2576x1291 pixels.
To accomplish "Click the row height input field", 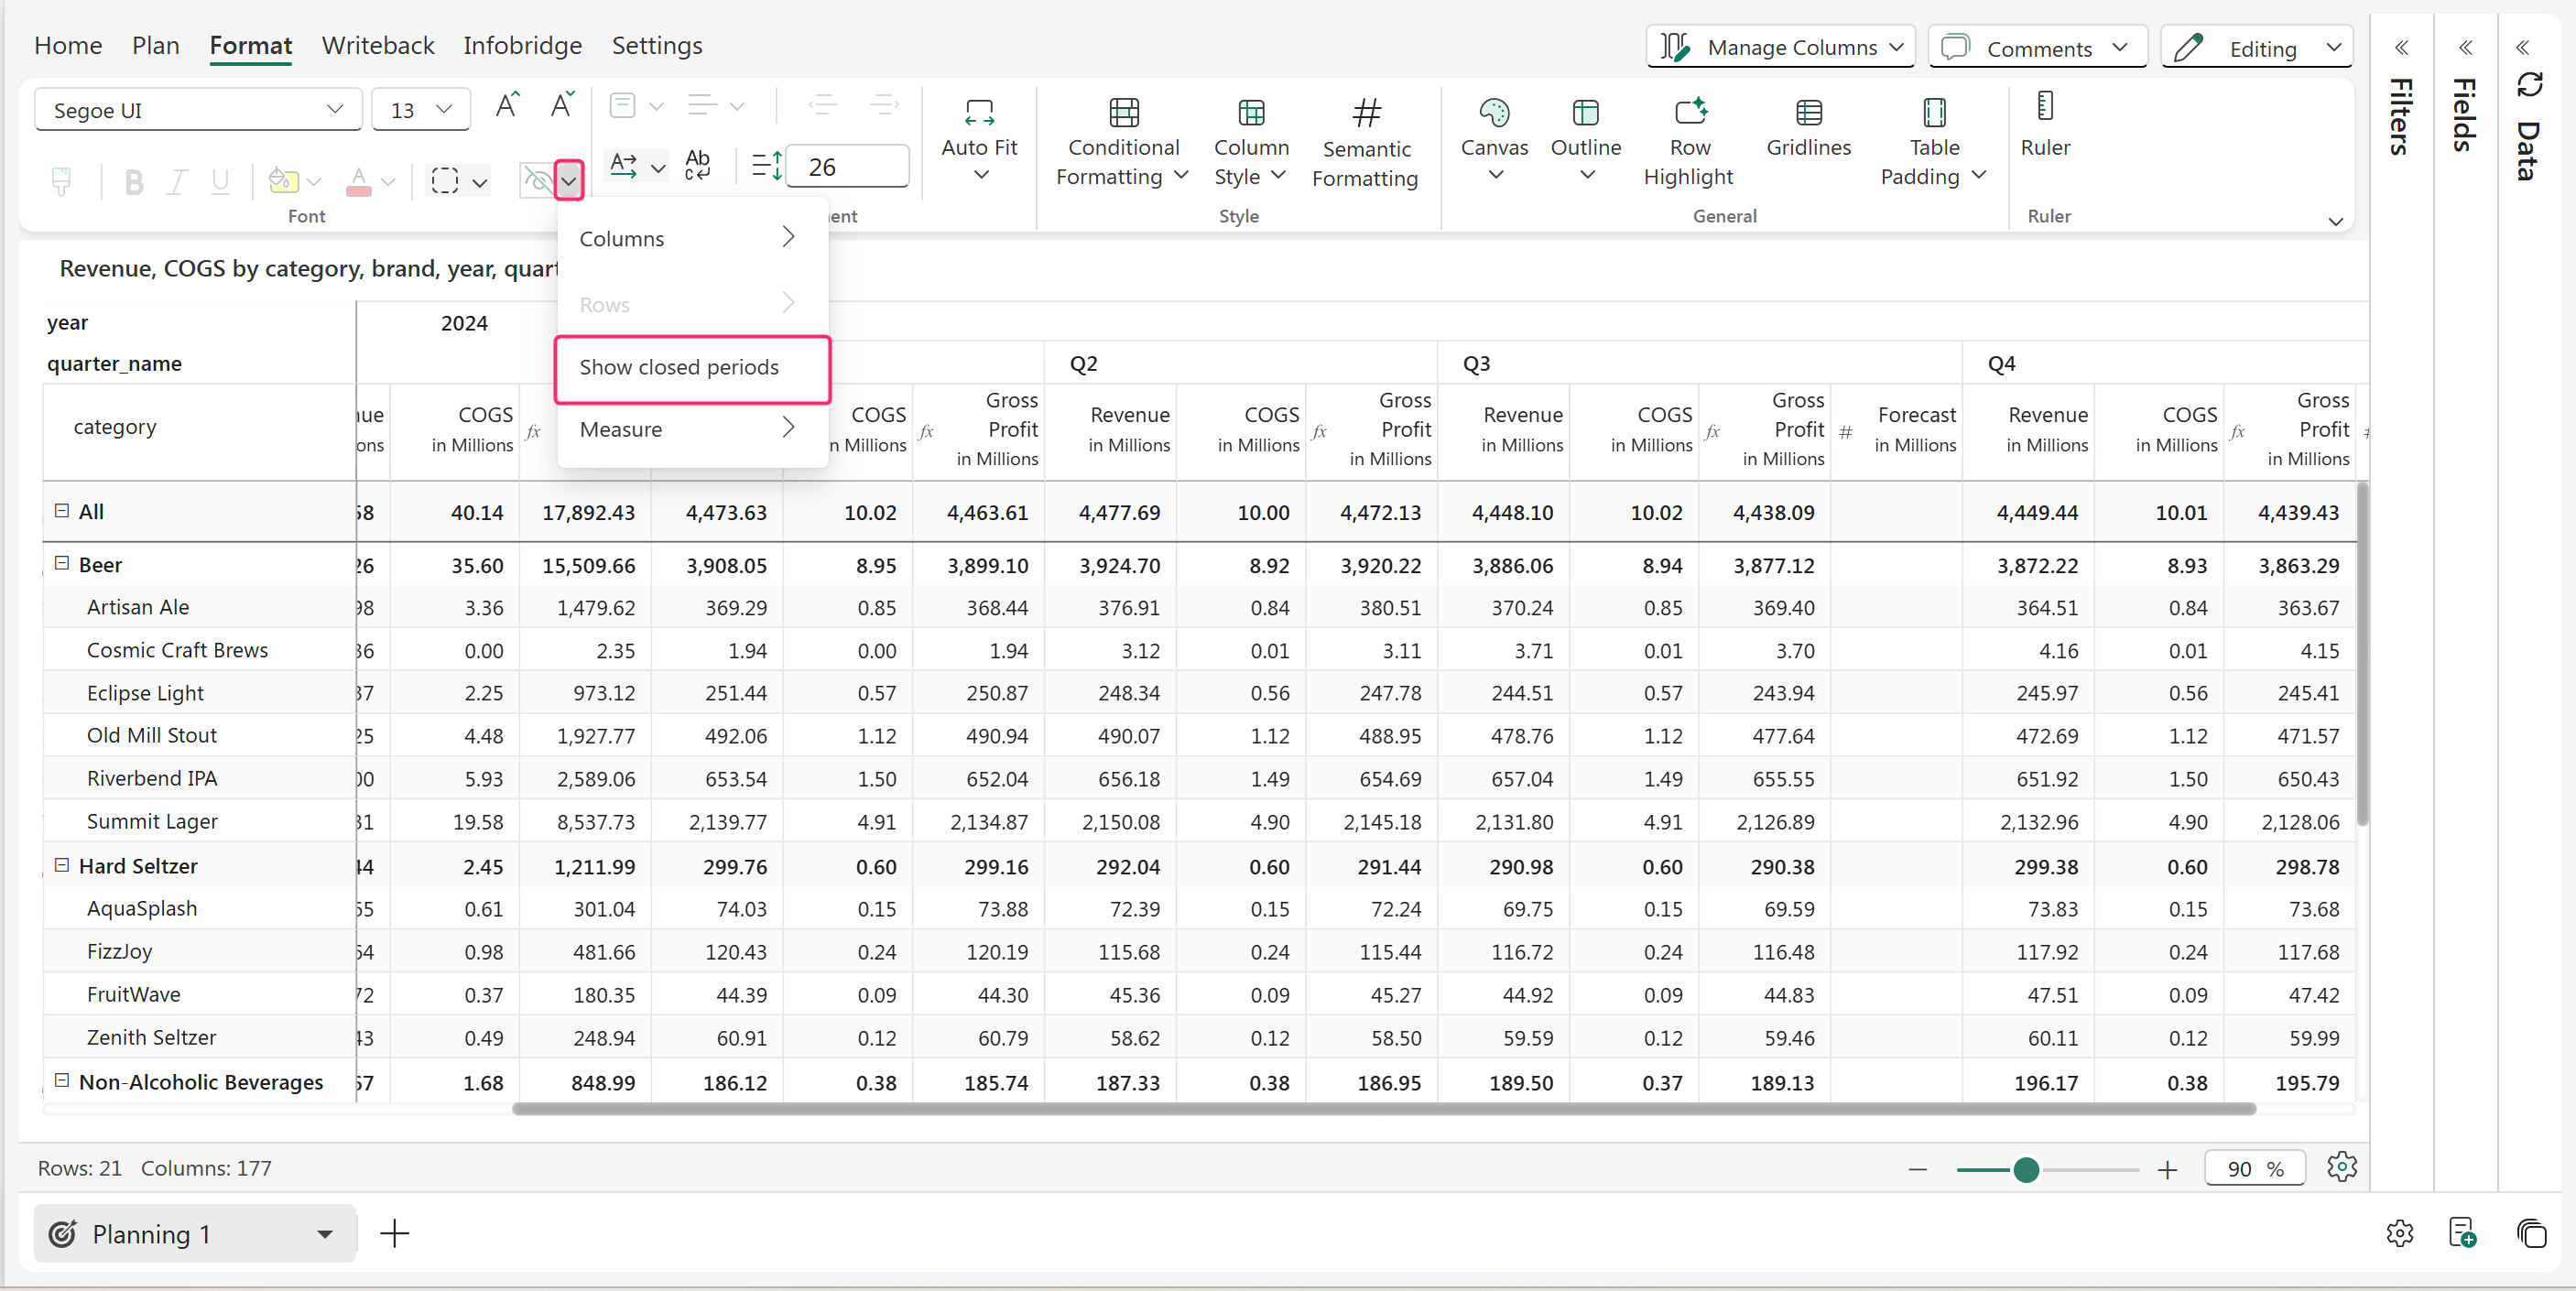I will [846, 167].
